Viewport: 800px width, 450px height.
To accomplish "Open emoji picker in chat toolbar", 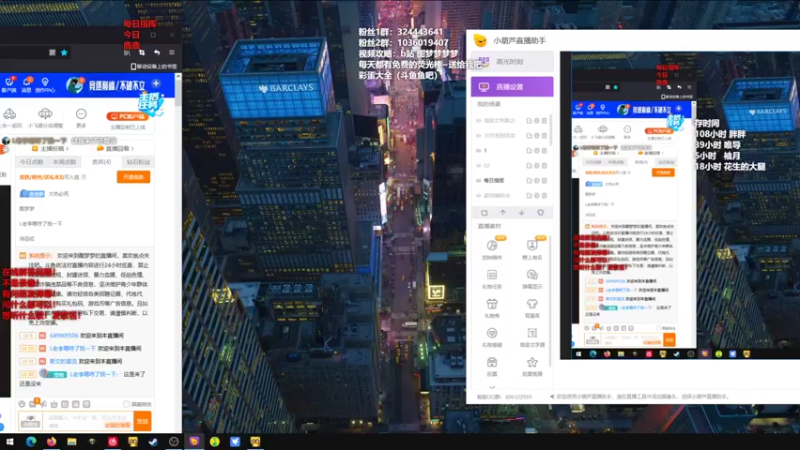I will pos(22,404).
